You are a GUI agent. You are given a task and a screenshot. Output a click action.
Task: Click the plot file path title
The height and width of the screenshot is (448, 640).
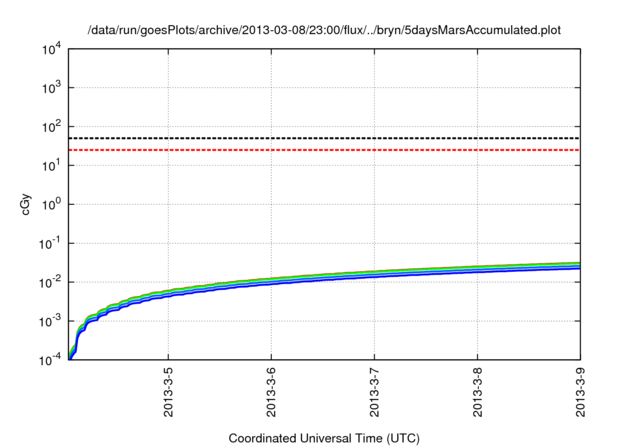point(324,30)
